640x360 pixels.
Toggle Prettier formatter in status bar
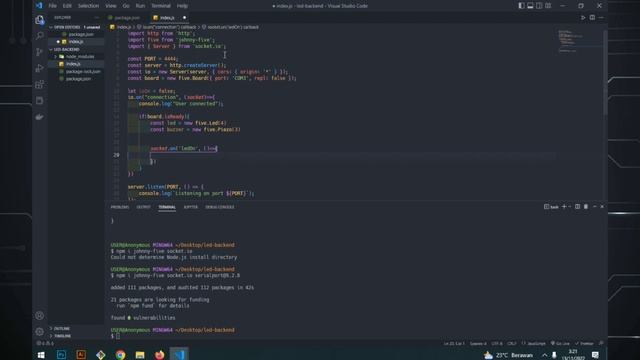click(584, 343)
